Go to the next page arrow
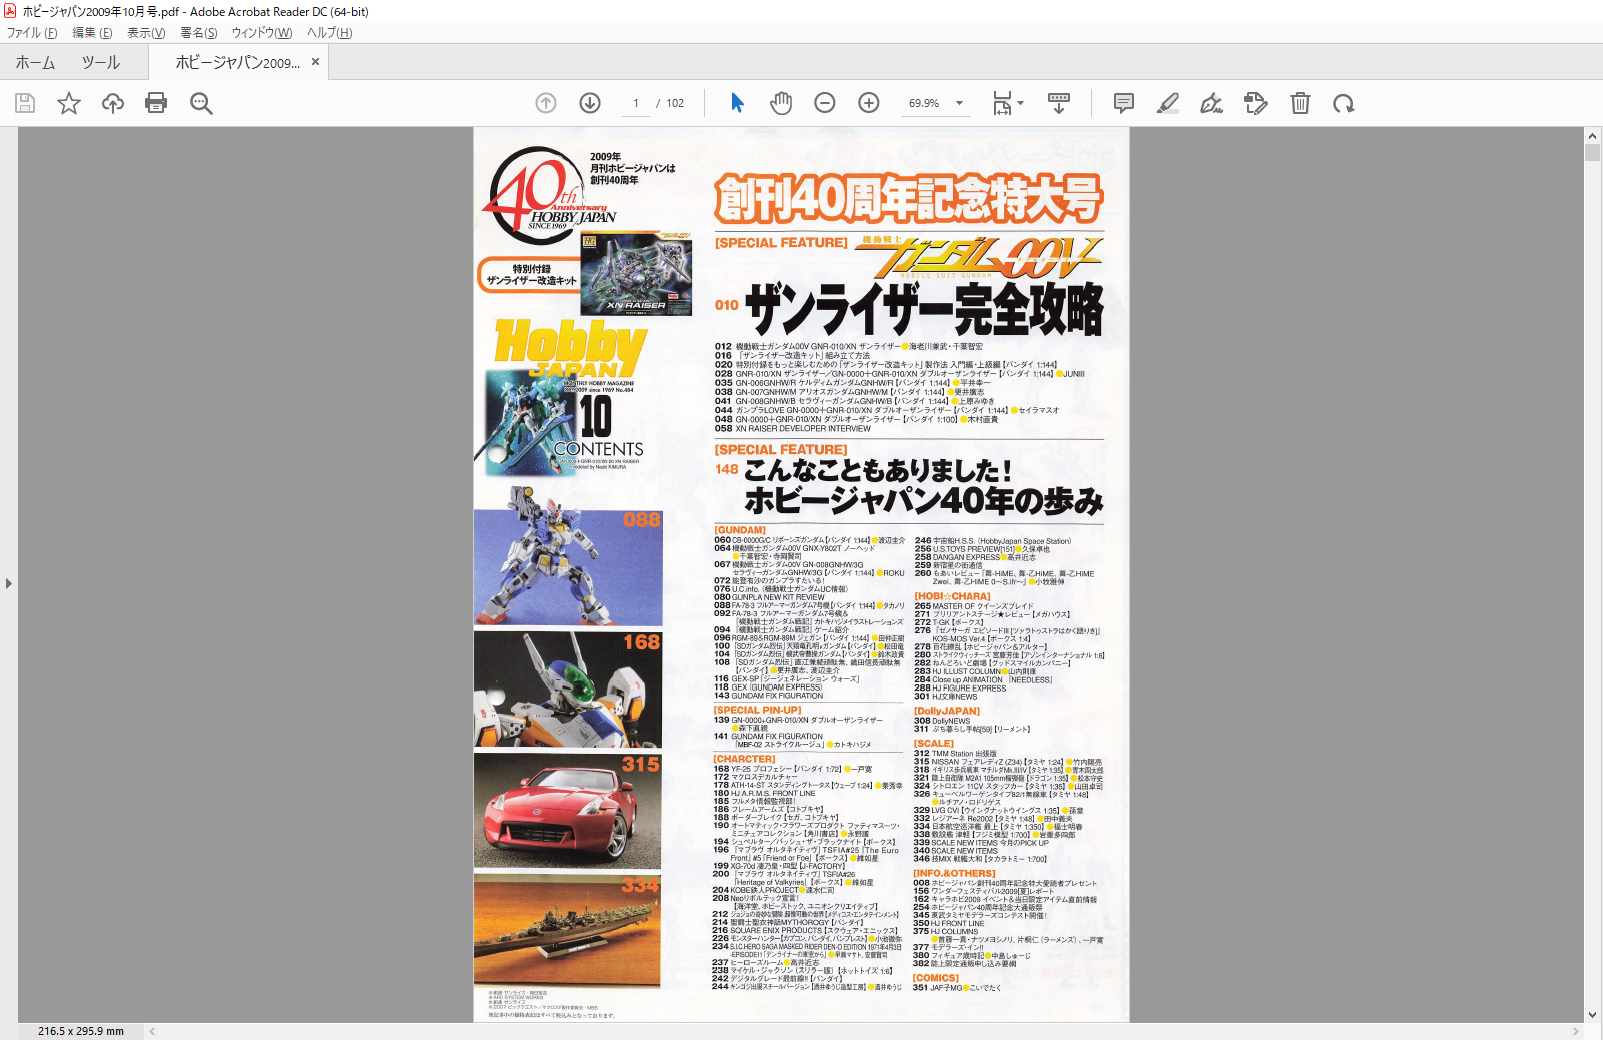This screenshot has height=1040, width=1603. click(x=590, y=103)
